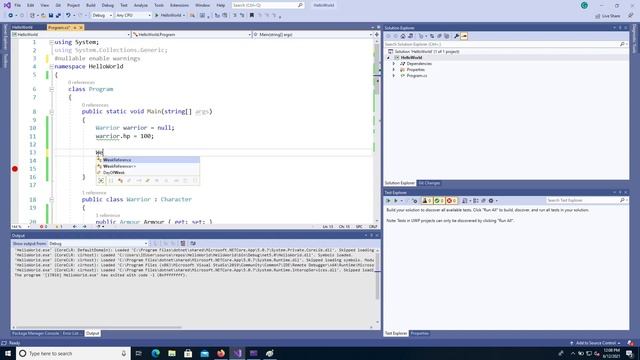Click the Save All toolbar icon
Viewport: 640px width, 360px height.
pyautogui.click(x=58, y=15)
